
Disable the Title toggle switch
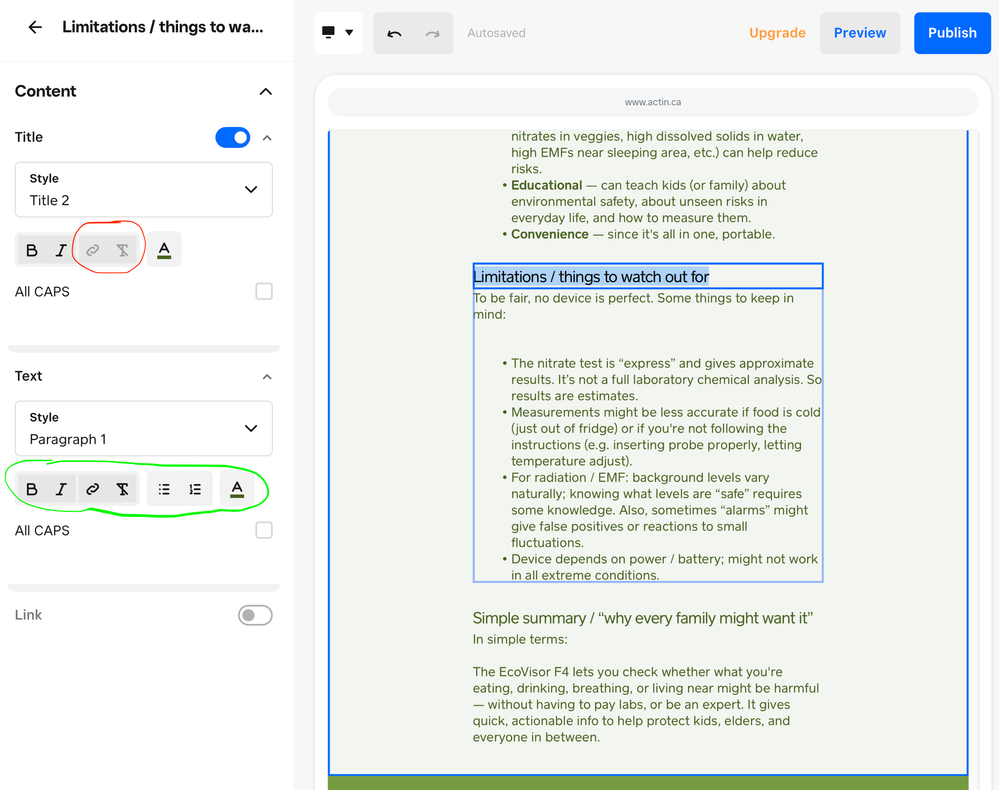233,137
